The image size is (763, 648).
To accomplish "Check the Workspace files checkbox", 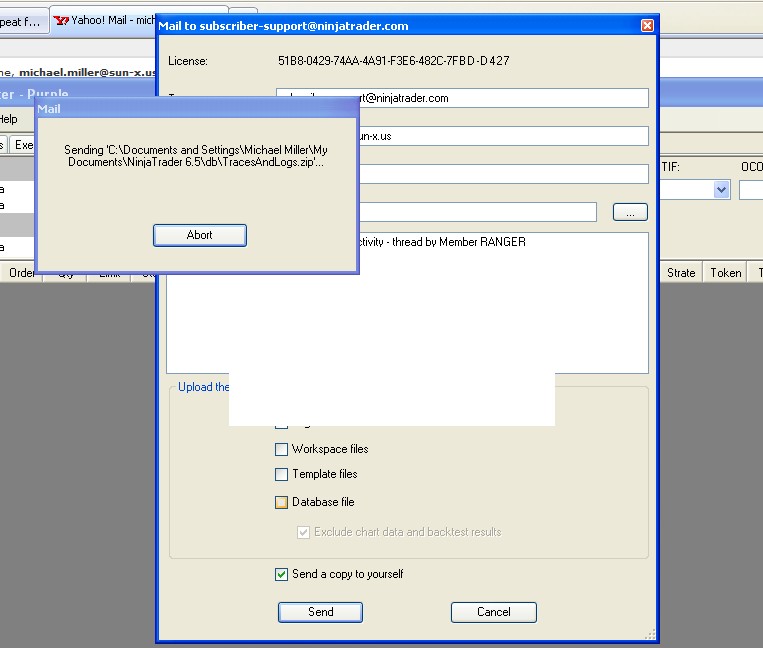I will [x=281, y=449].
